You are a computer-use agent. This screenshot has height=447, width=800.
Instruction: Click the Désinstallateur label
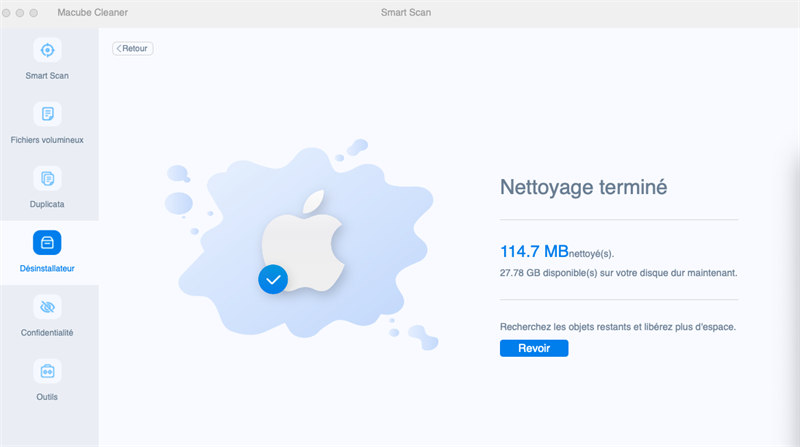tap(47, 268)
